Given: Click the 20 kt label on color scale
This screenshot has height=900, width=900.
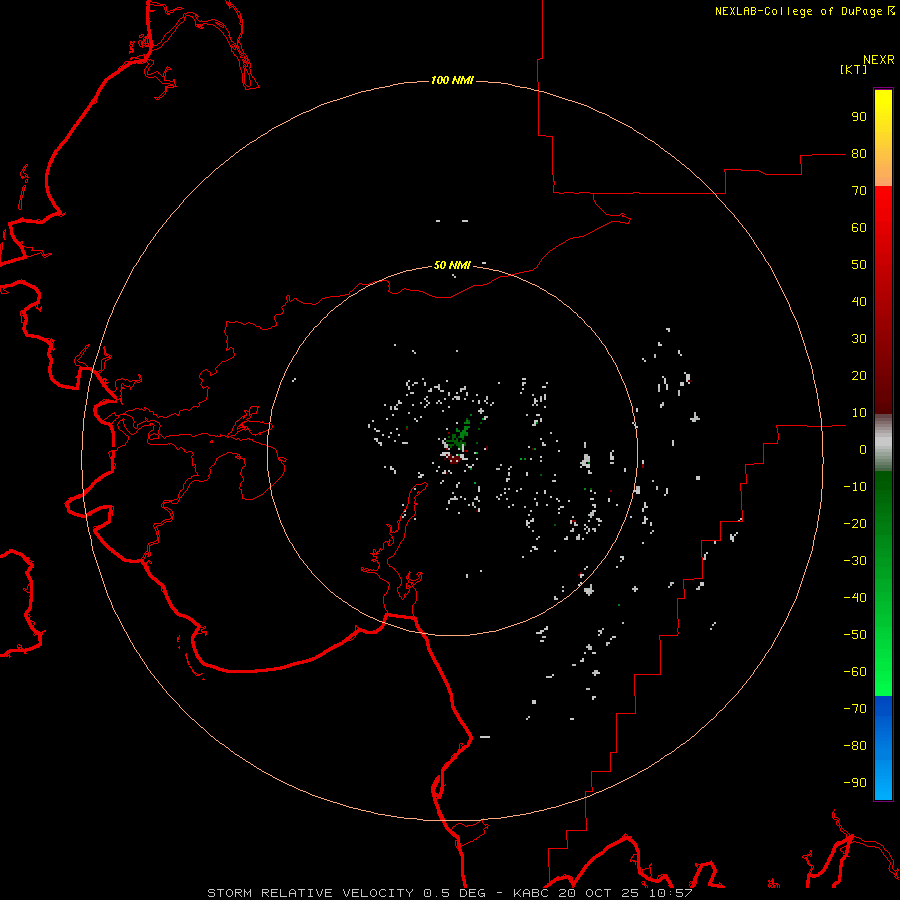Looking at the screenshot, I should (859, 376).
